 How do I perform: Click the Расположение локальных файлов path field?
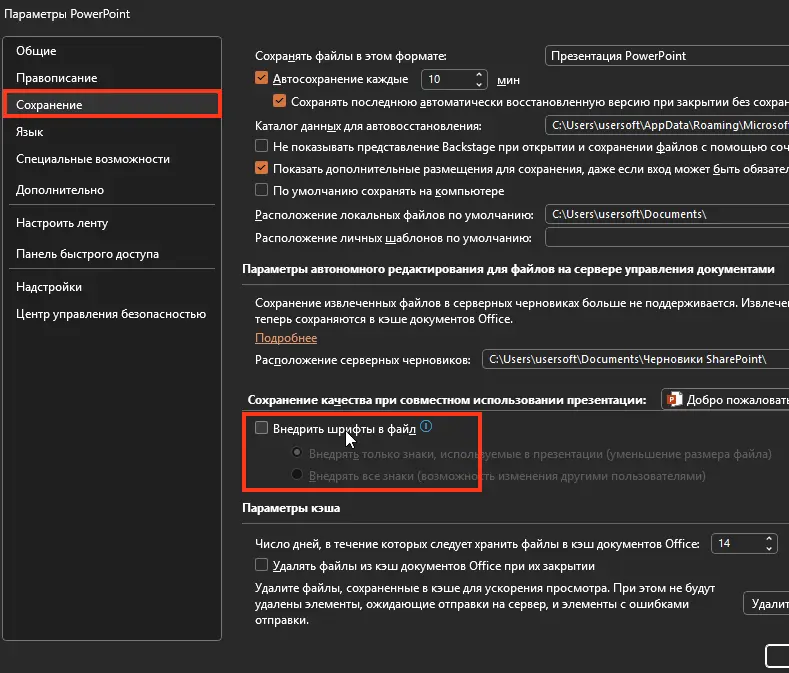pos(666,214)
